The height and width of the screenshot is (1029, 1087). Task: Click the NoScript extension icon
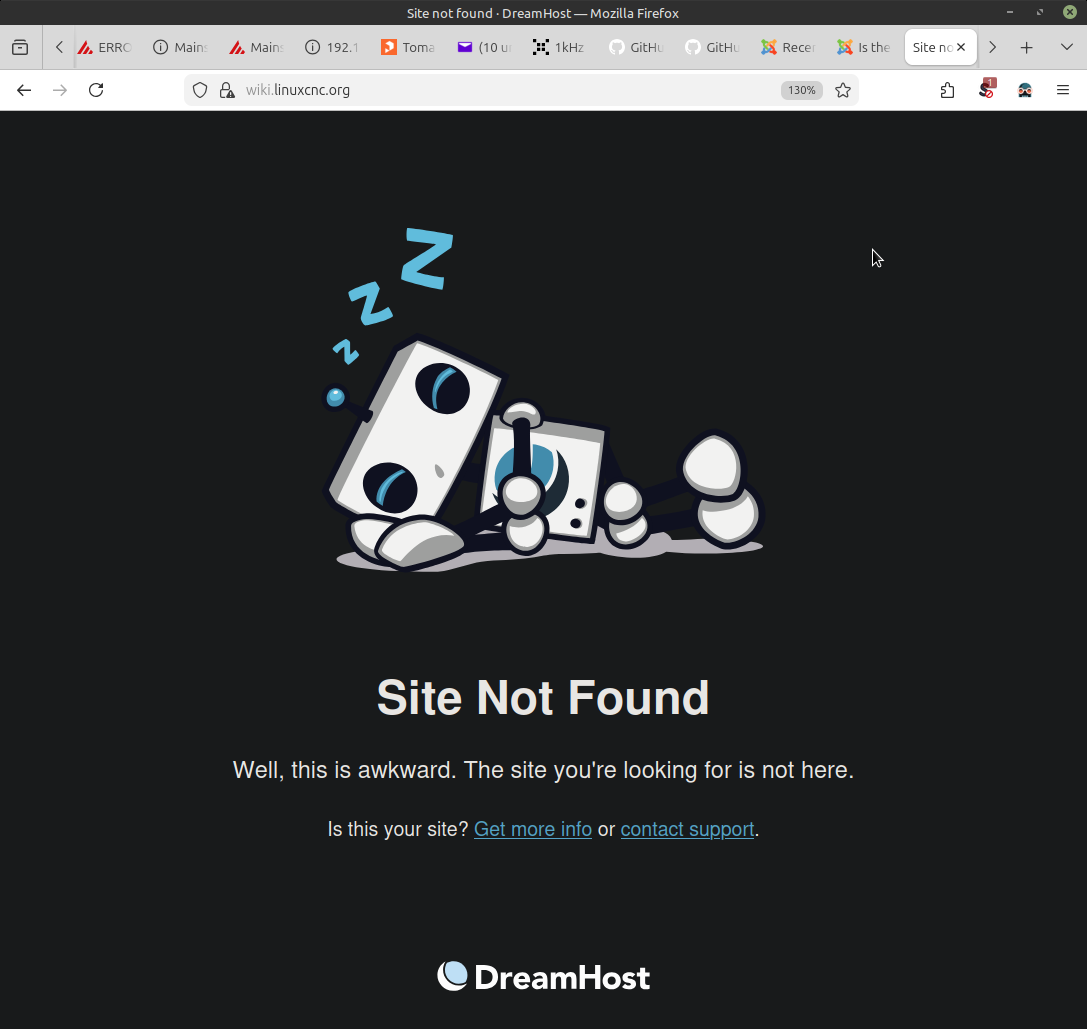pos(986,89)
